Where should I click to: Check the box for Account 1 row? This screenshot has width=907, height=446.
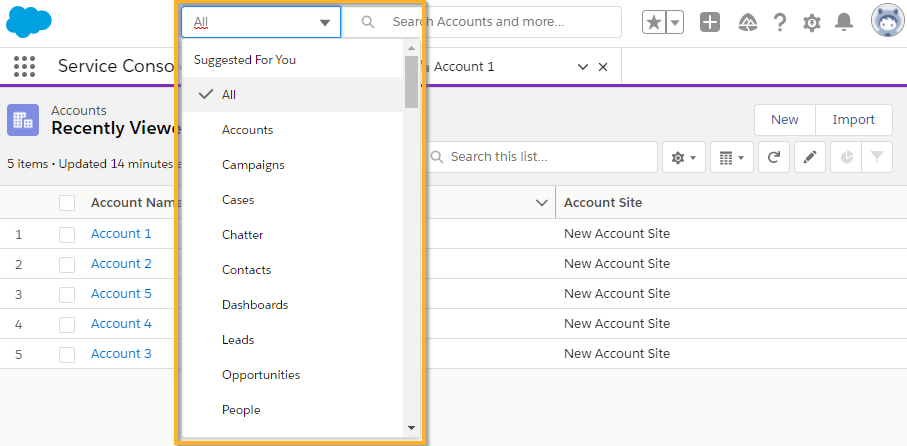click(x=67, y=234)
